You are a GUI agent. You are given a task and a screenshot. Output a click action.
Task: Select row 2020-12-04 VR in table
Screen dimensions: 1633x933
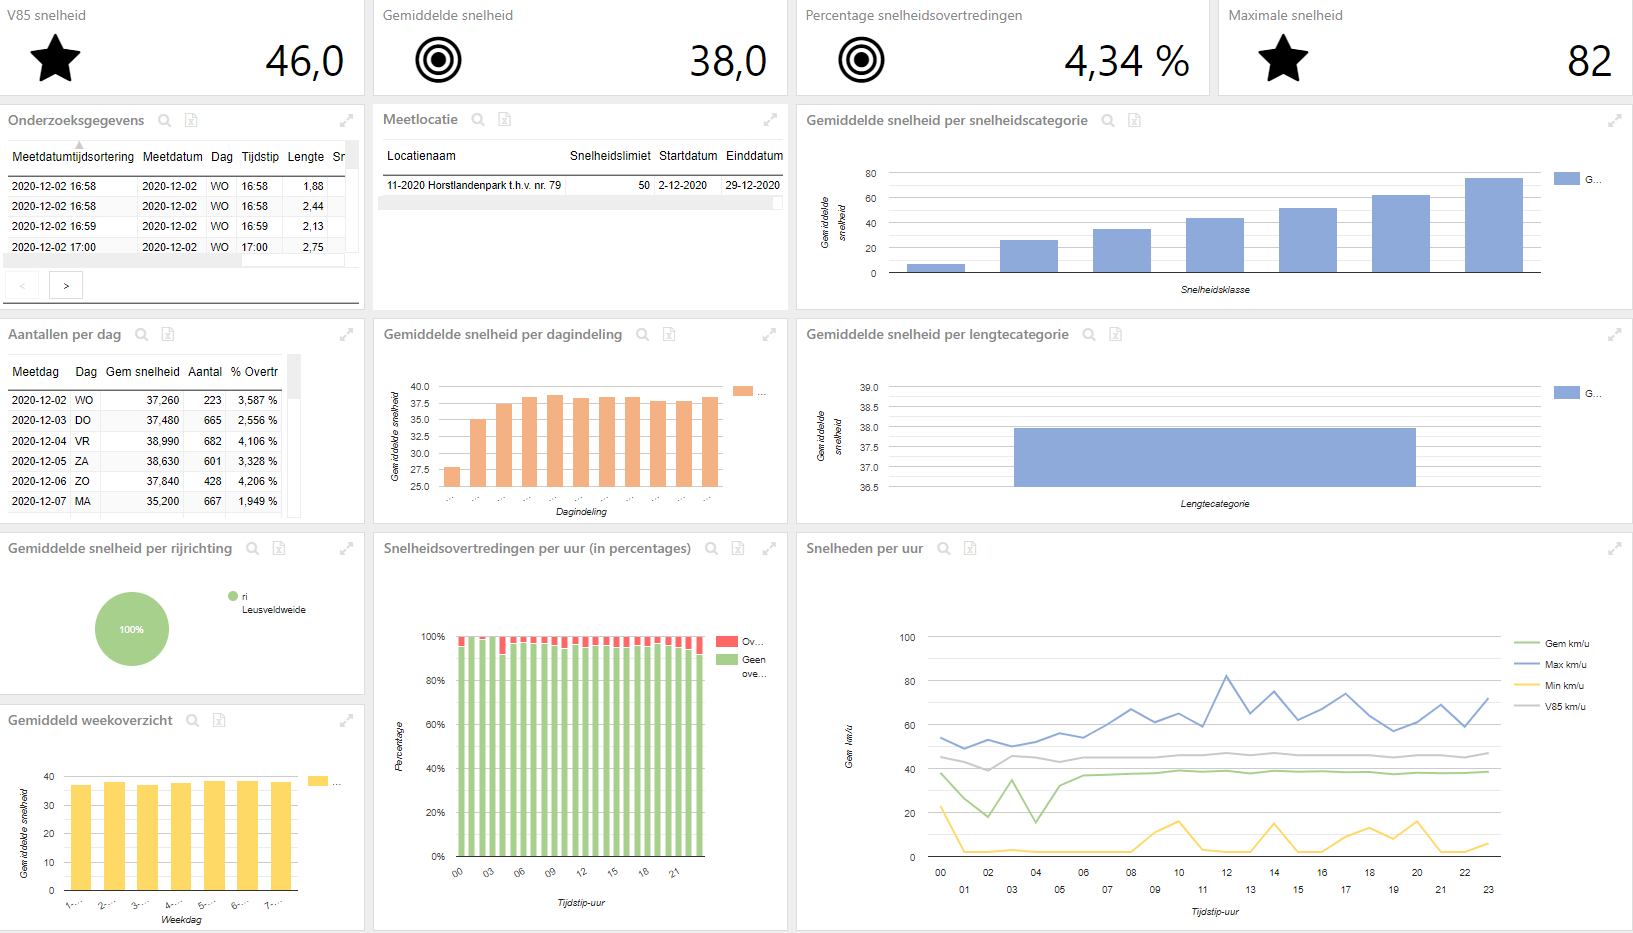click(x=145, y=441)
